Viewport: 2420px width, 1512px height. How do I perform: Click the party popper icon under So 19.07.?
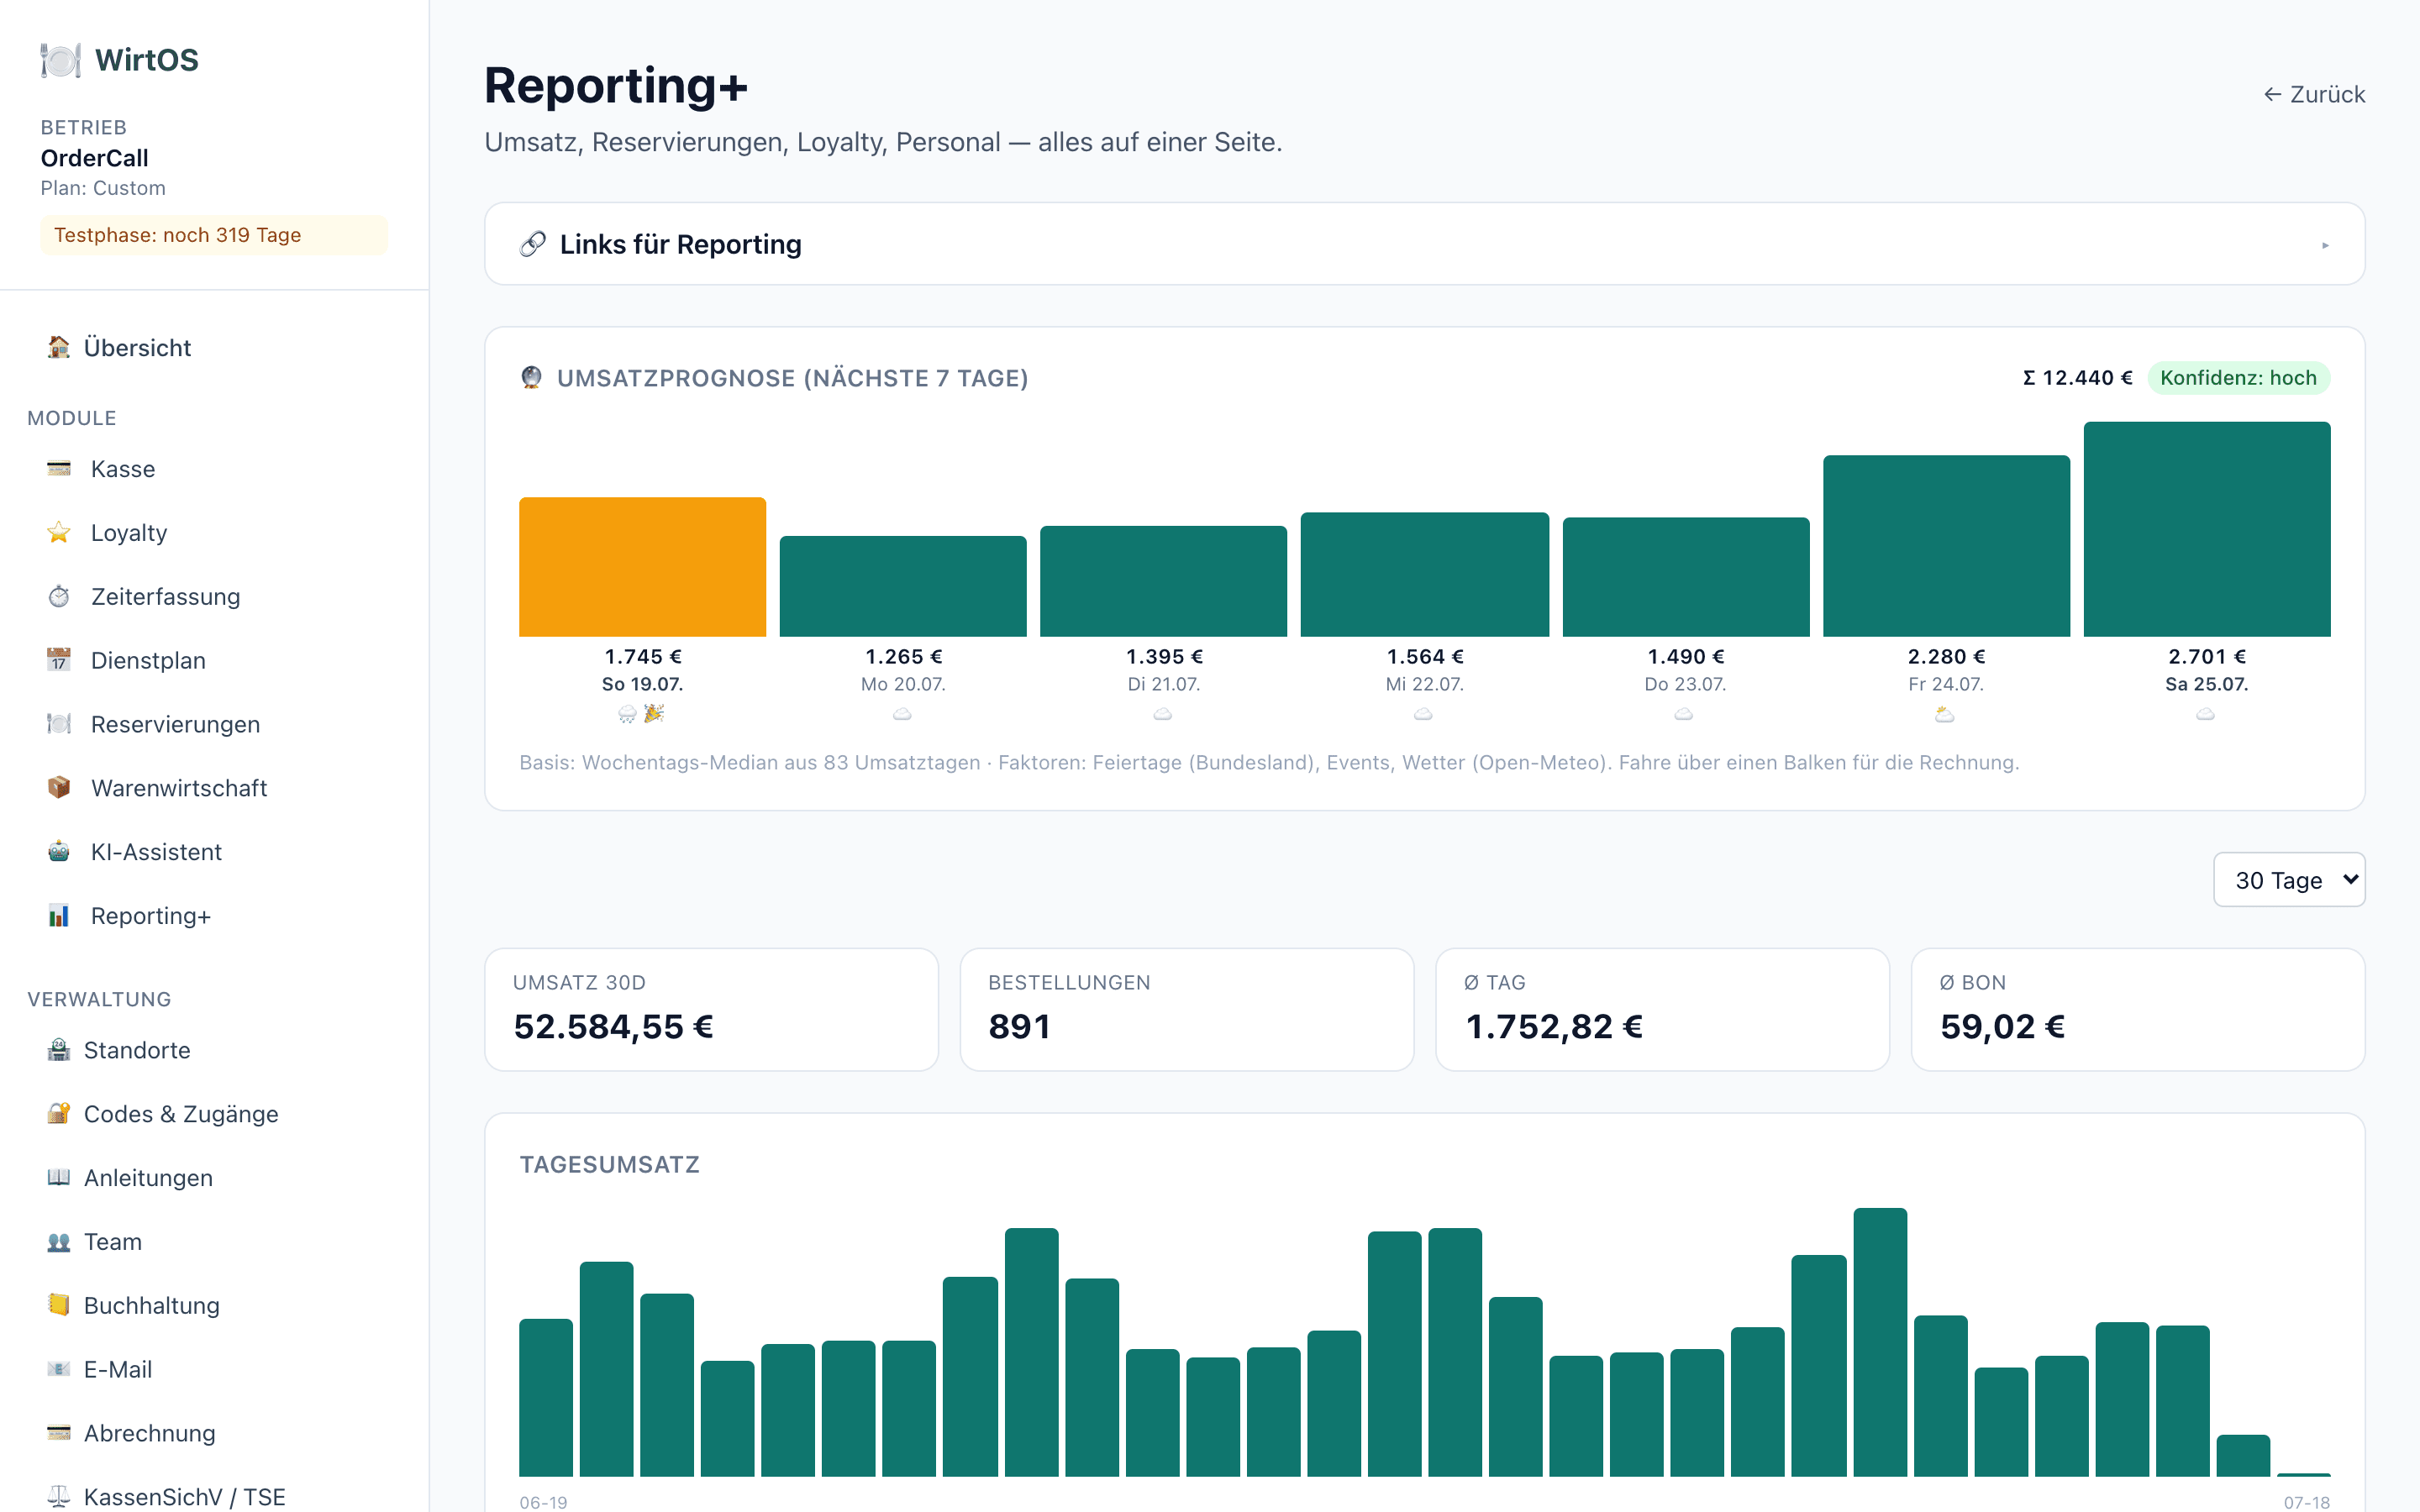654,713
